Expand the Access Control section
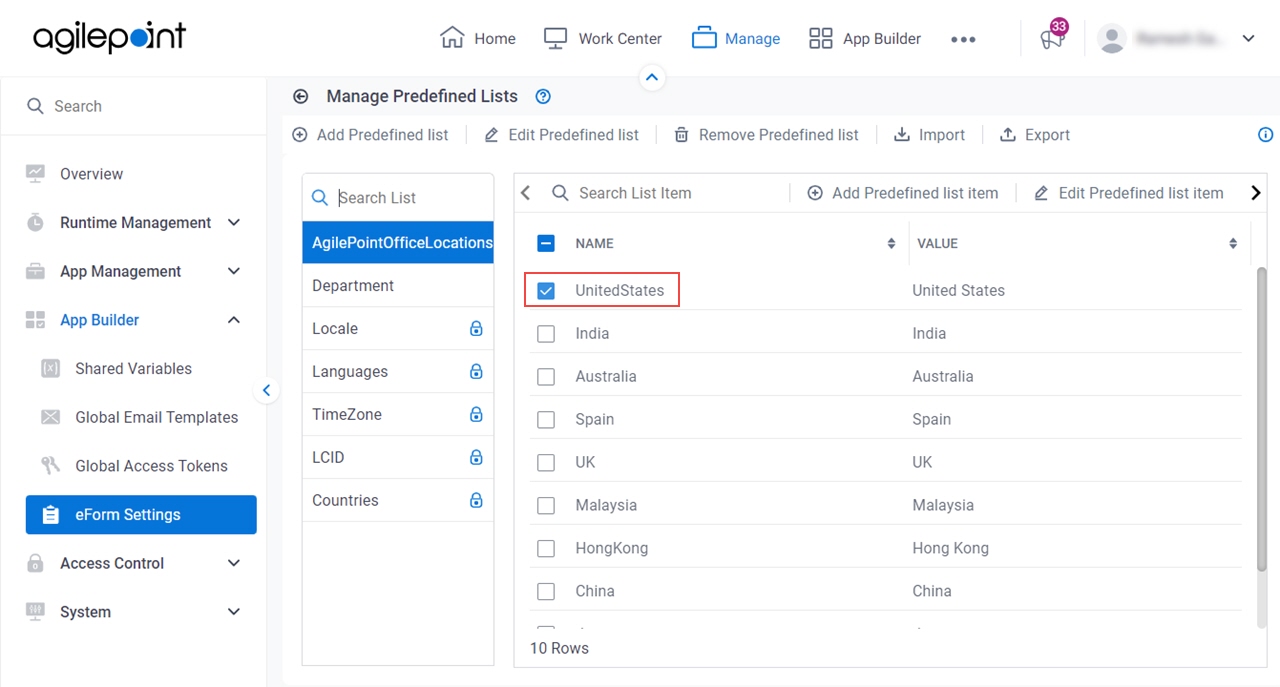This screenshot has width=1280, height=687. [x=234, y=563]
